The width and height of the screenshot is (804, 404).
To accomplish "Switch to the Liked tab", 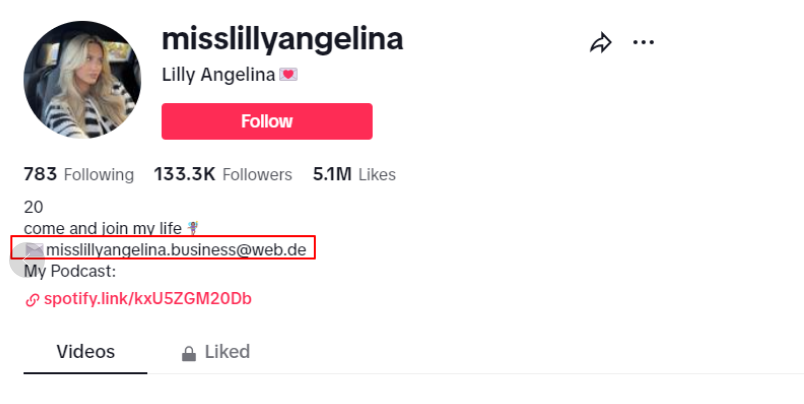I will (x=226, y=352).
